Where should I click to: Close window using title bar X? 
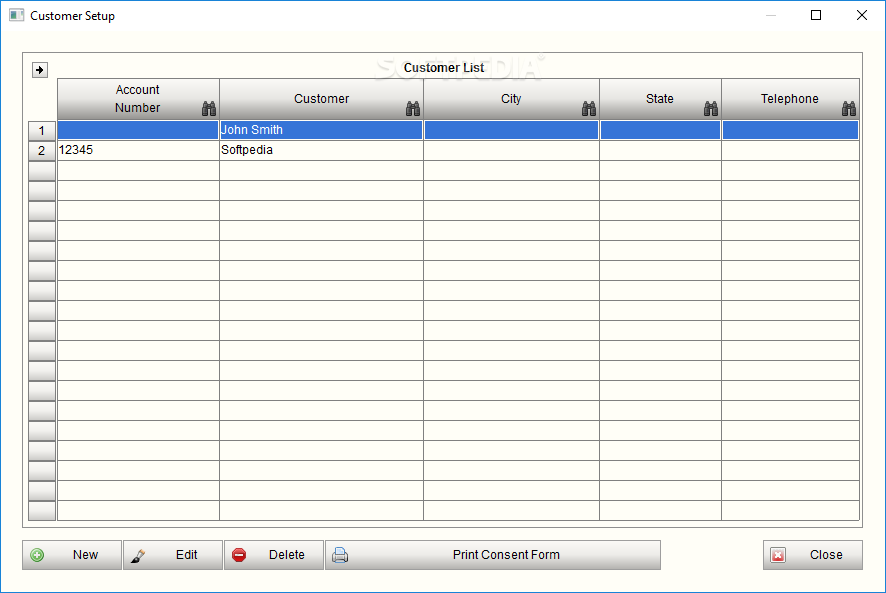(862, 15)
